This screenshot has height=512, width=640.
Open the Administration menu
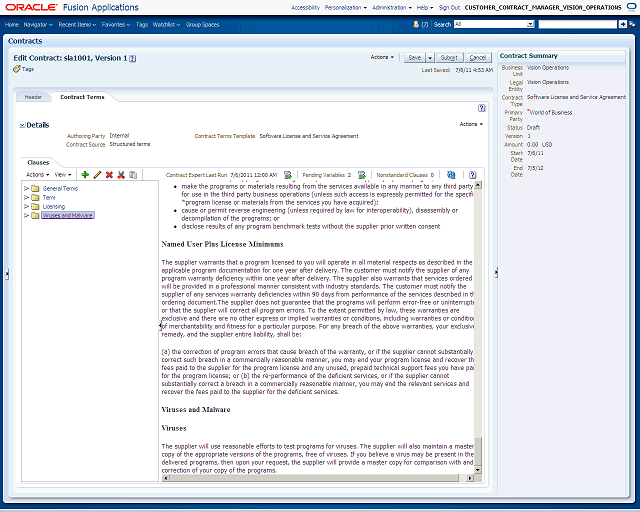click(x=392, y=7)
